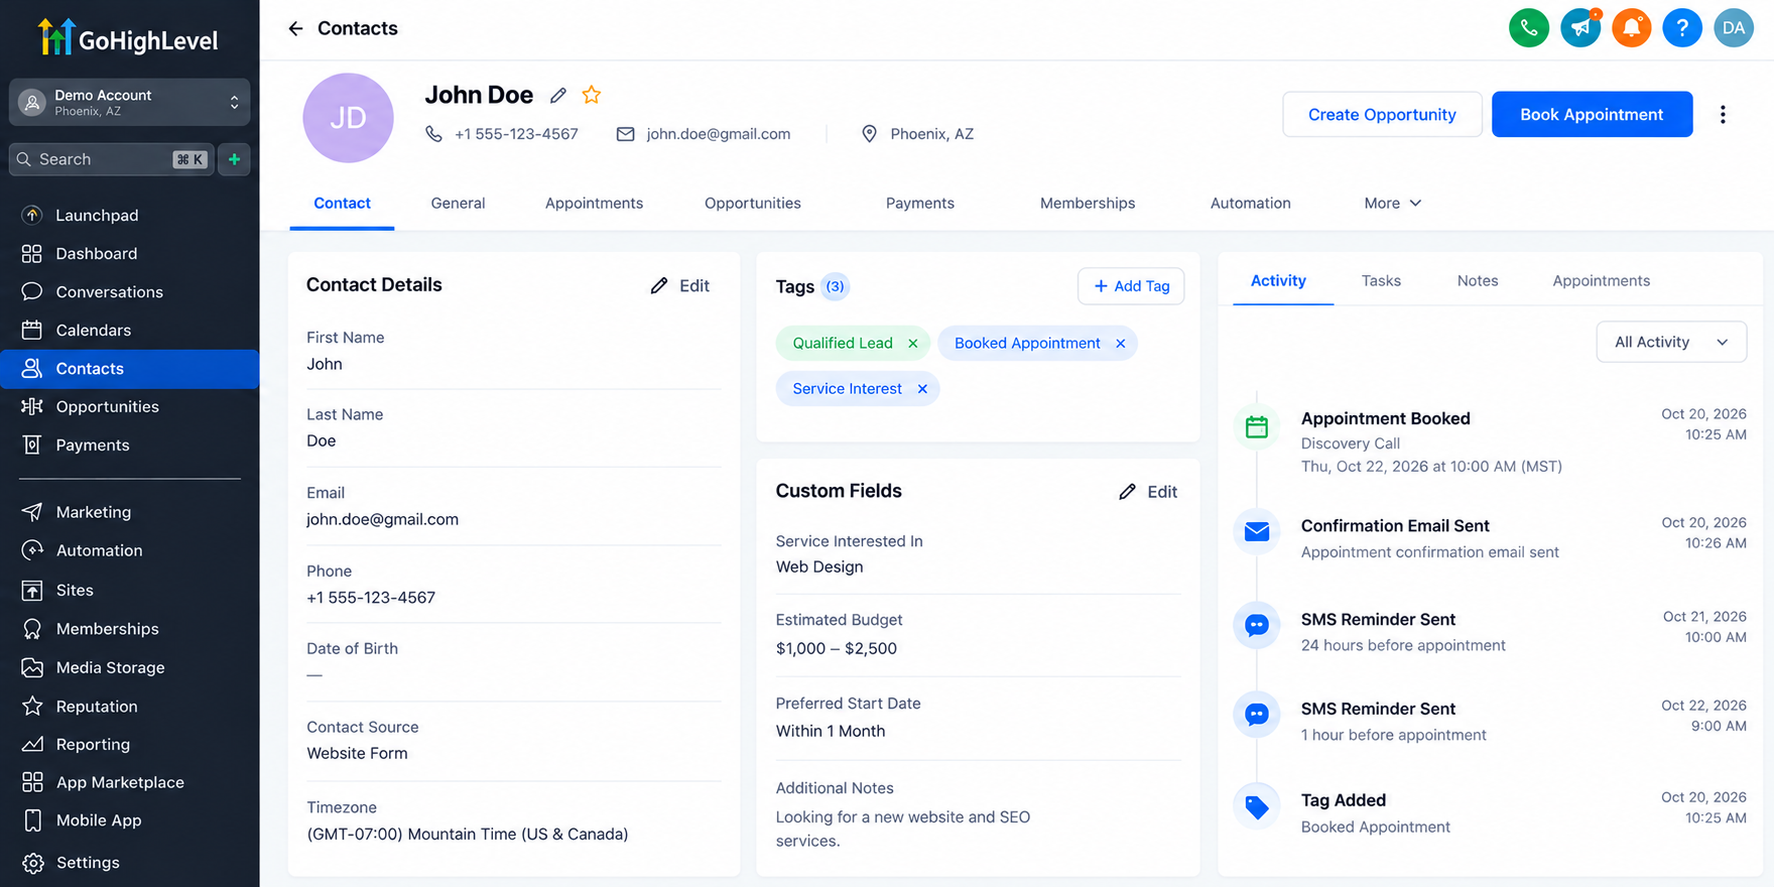1774x887 pixels.
Task: Remove the Service Interest tag
Action: pos(922,389)
